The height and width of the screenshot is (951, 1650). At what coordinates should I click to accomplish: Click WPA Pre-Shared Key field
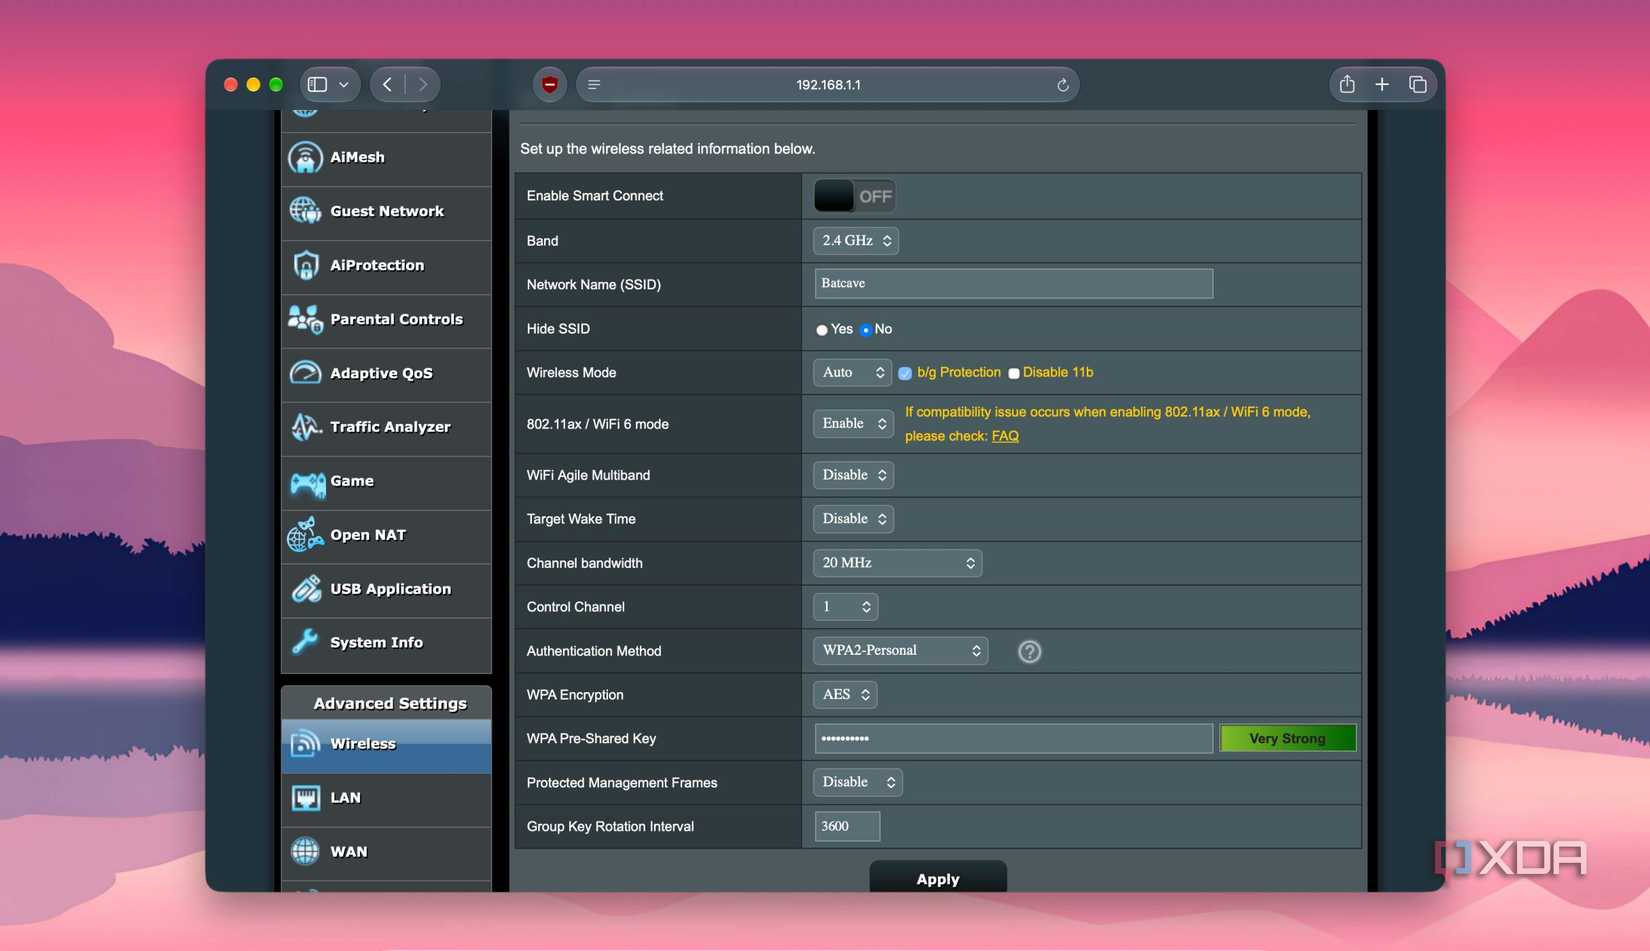pyautogui.click(x=1013, y=739)
